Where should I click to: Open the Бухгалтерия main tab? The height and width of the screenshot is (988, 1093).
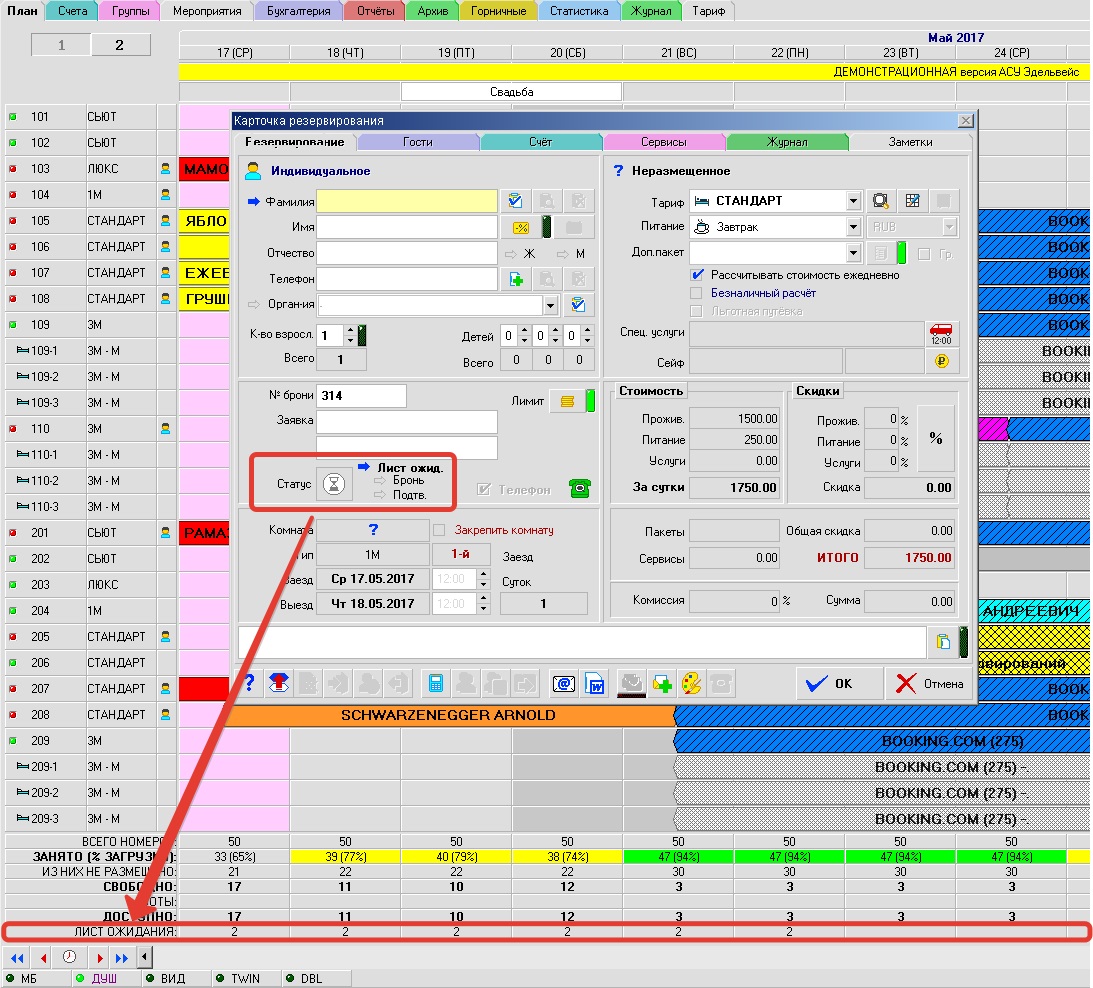pyautogui.click(x=298, y=11)
